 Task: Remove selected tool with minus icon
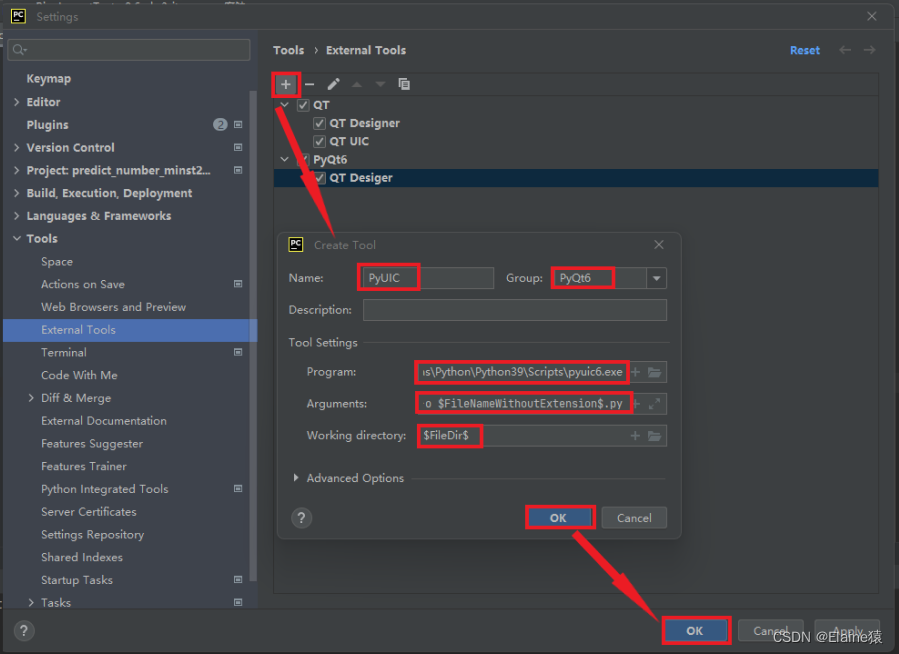[310, 85]
